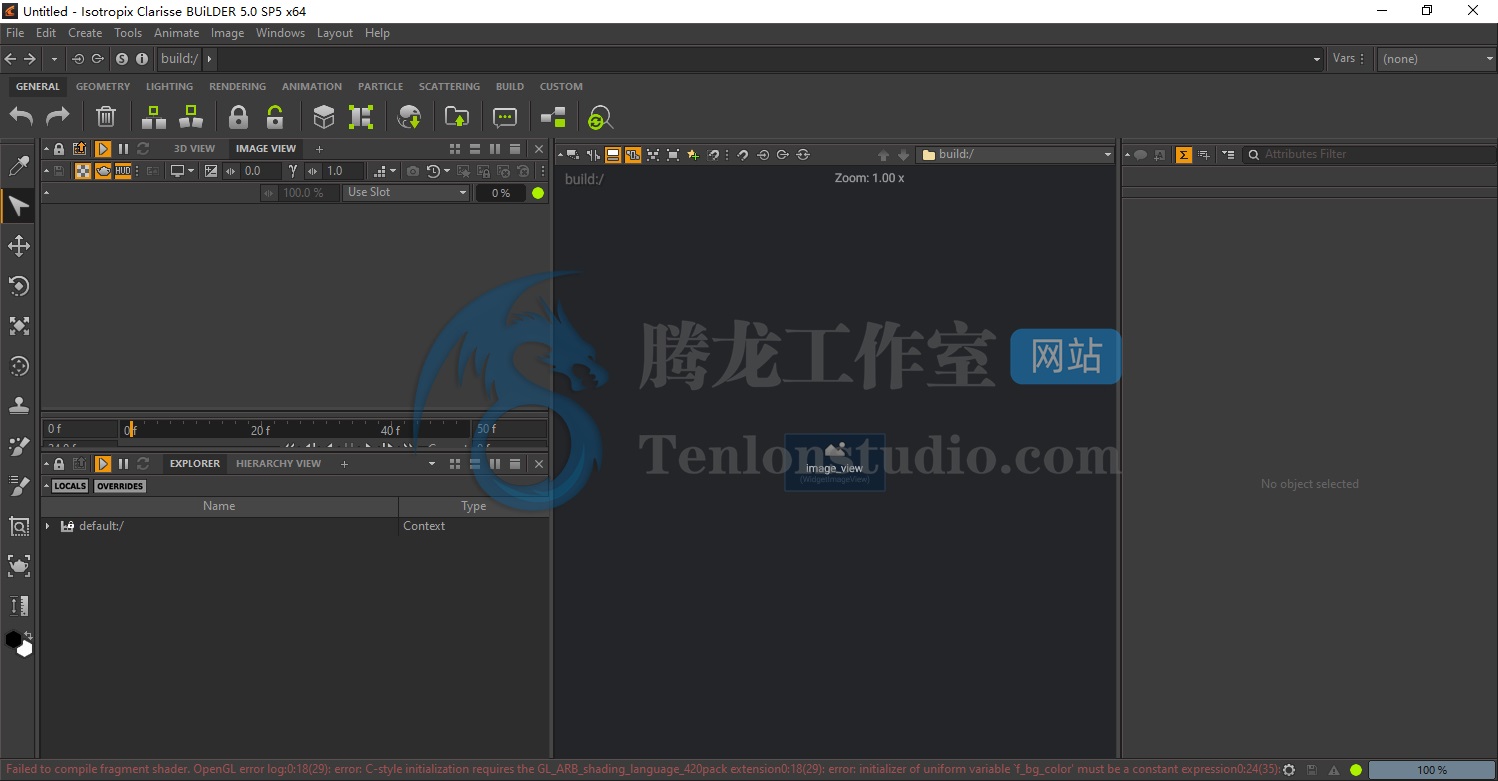Toggle the checkerboard background in Image View

pos(83,171)
